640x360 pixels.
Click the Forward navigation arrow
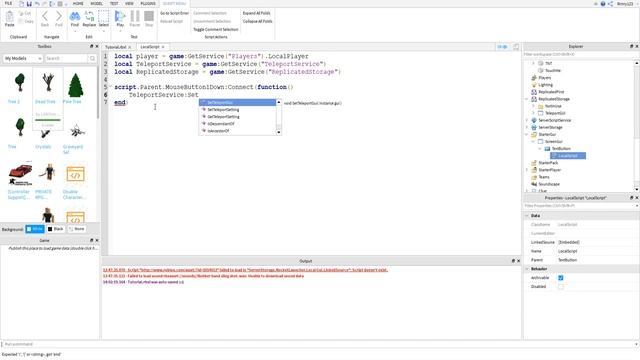(x=59, y=16)
